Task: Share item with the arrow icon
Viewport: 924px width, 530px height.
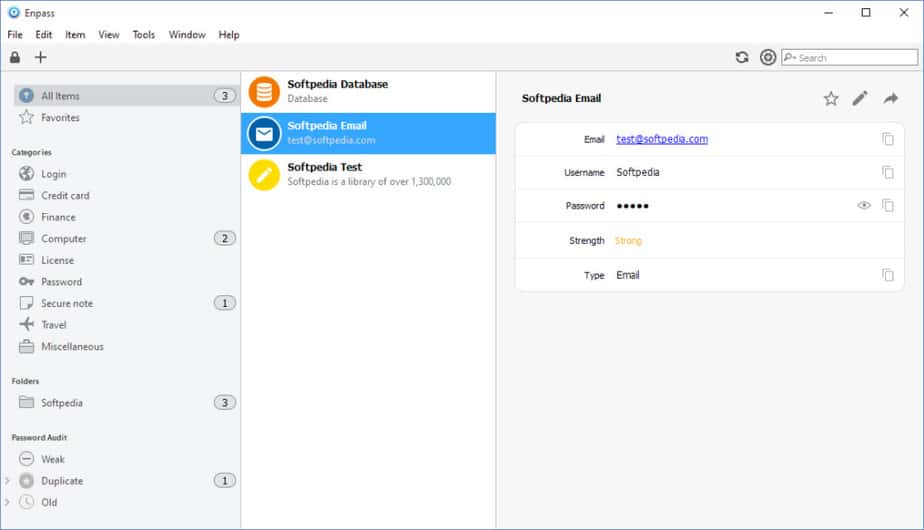Action: [890, 98]
